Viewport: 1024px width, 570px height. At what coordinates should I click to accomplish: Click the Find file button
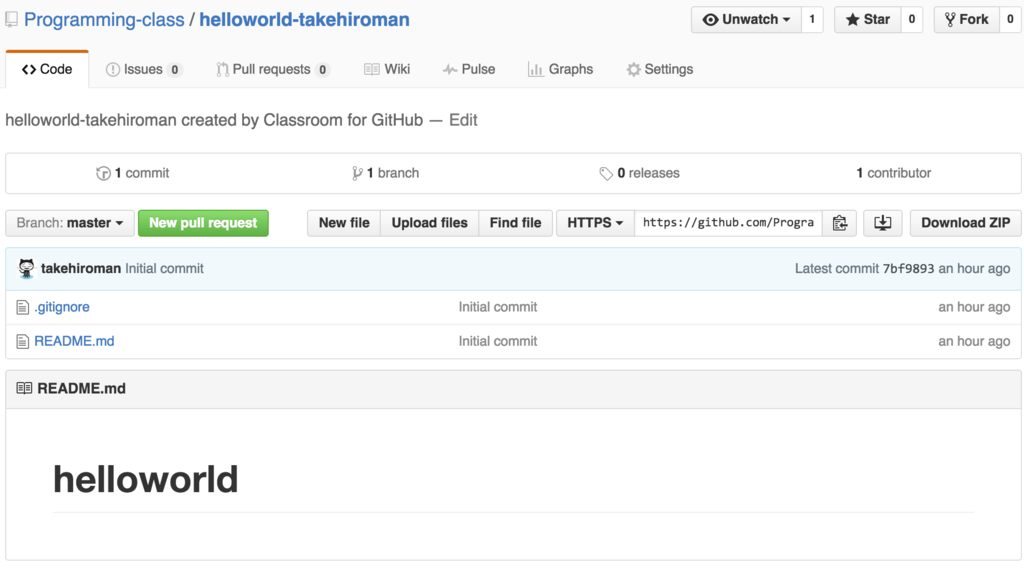(515, 223)
